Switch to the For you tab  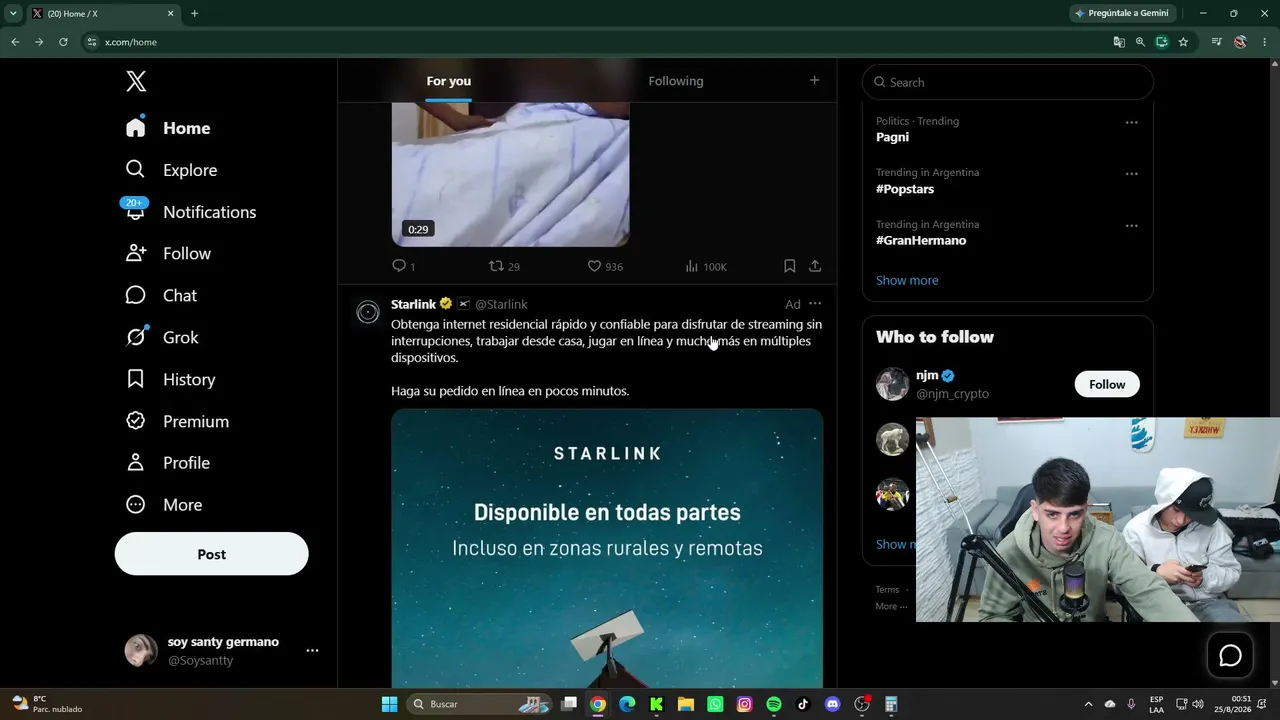(448, 81)
